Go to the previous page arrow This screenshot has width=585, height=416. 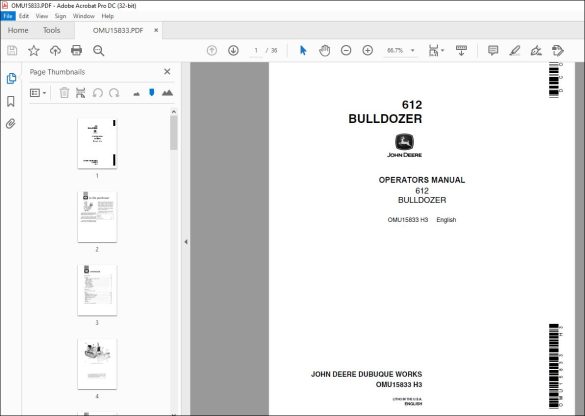pos(212,50)
